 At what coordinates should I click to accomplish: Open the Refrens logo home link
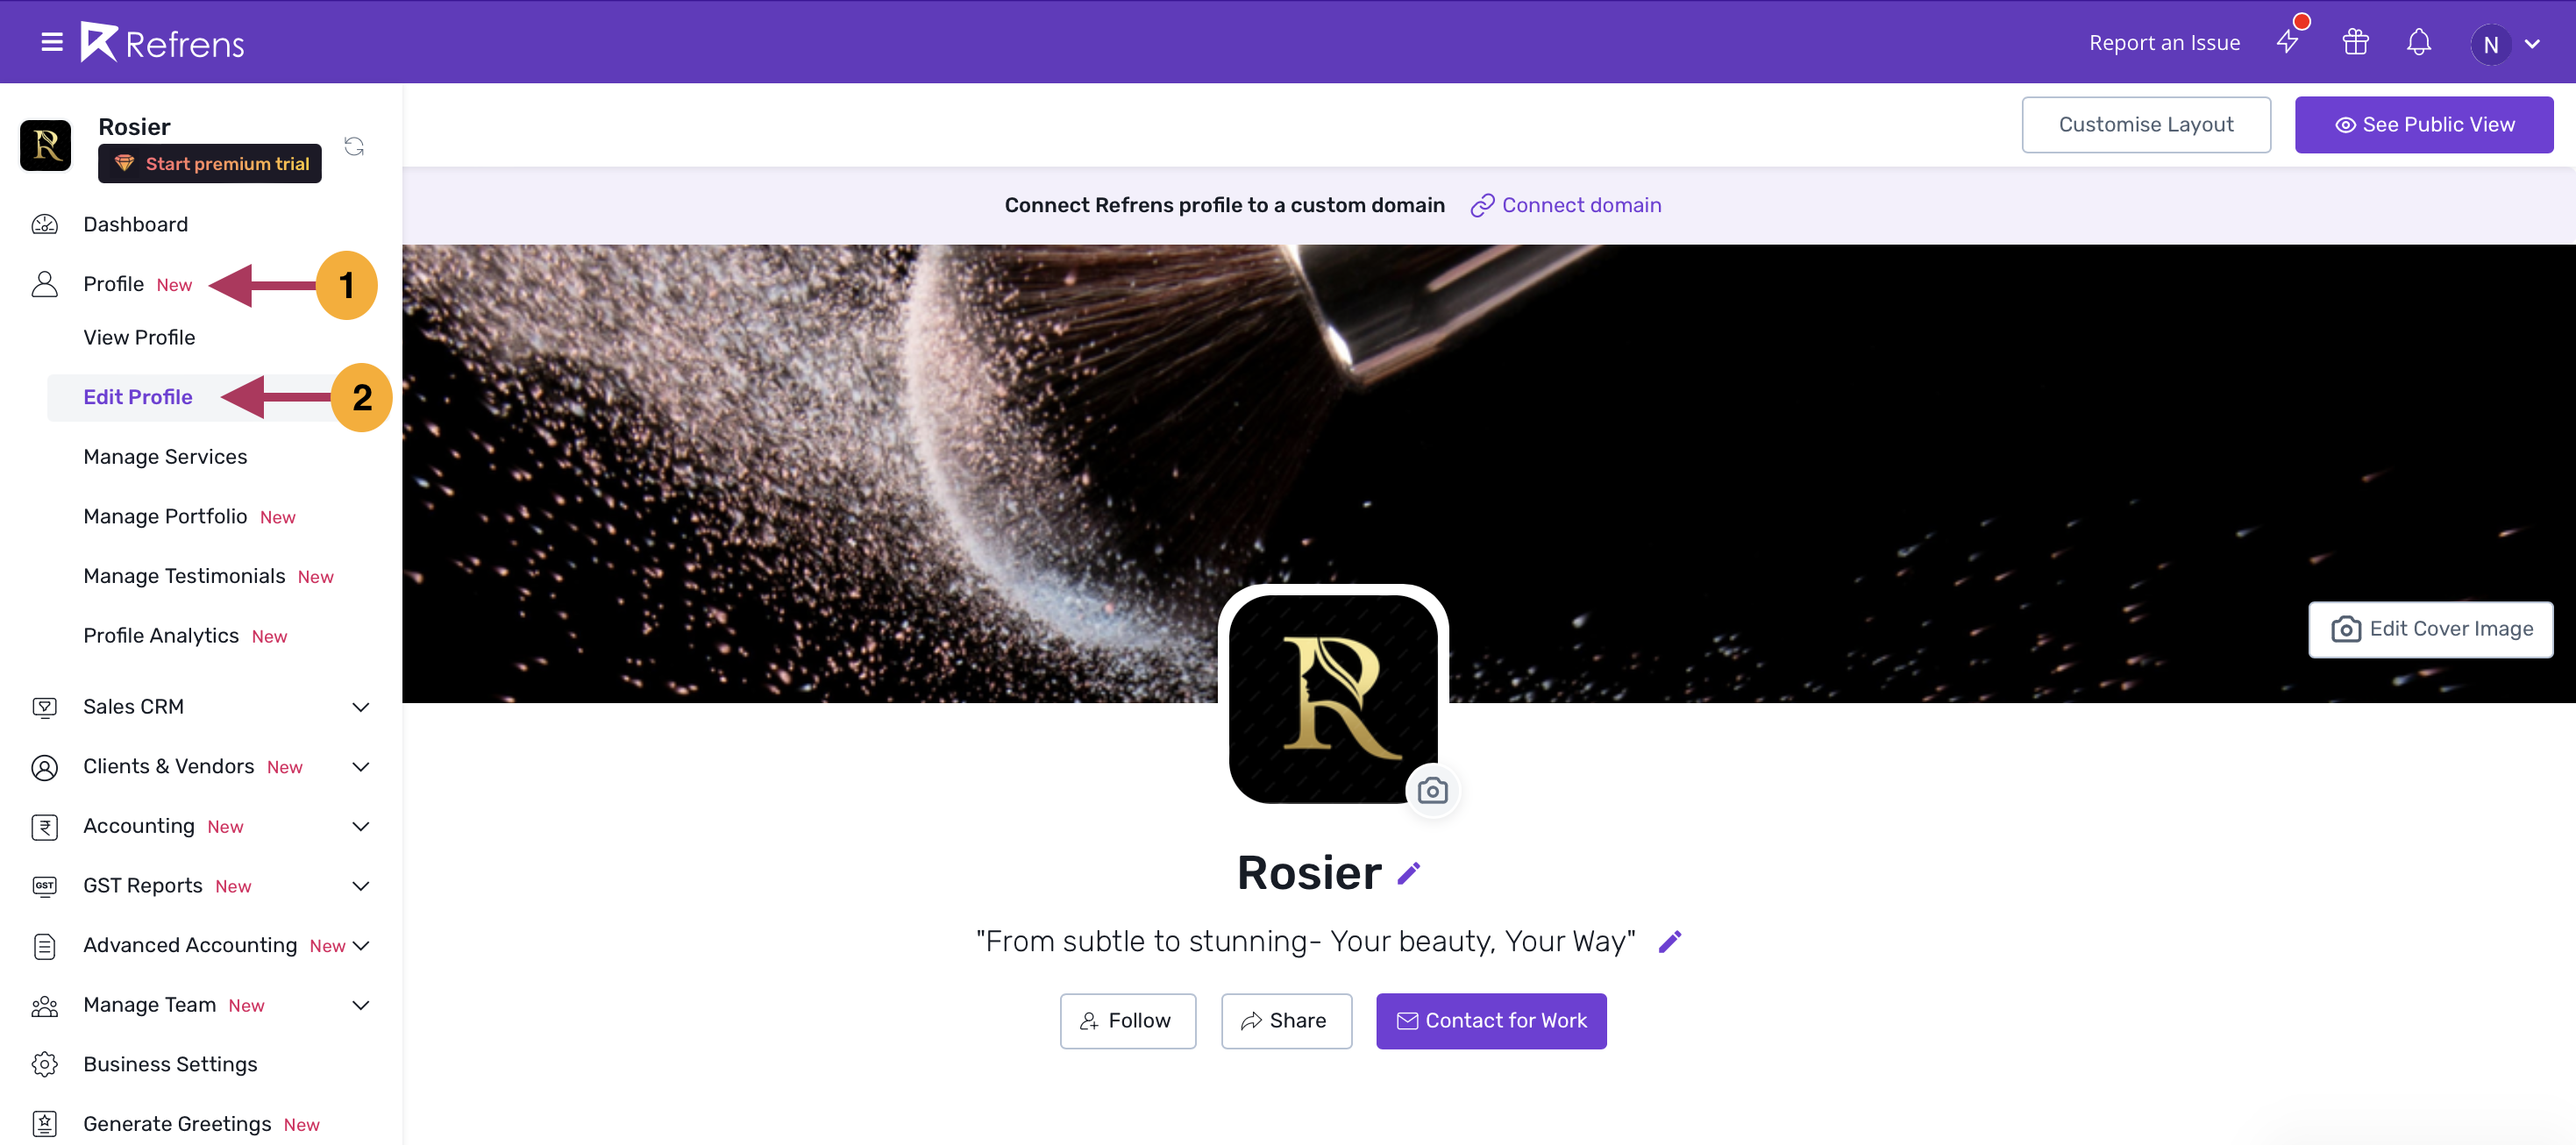pos(163,42)
